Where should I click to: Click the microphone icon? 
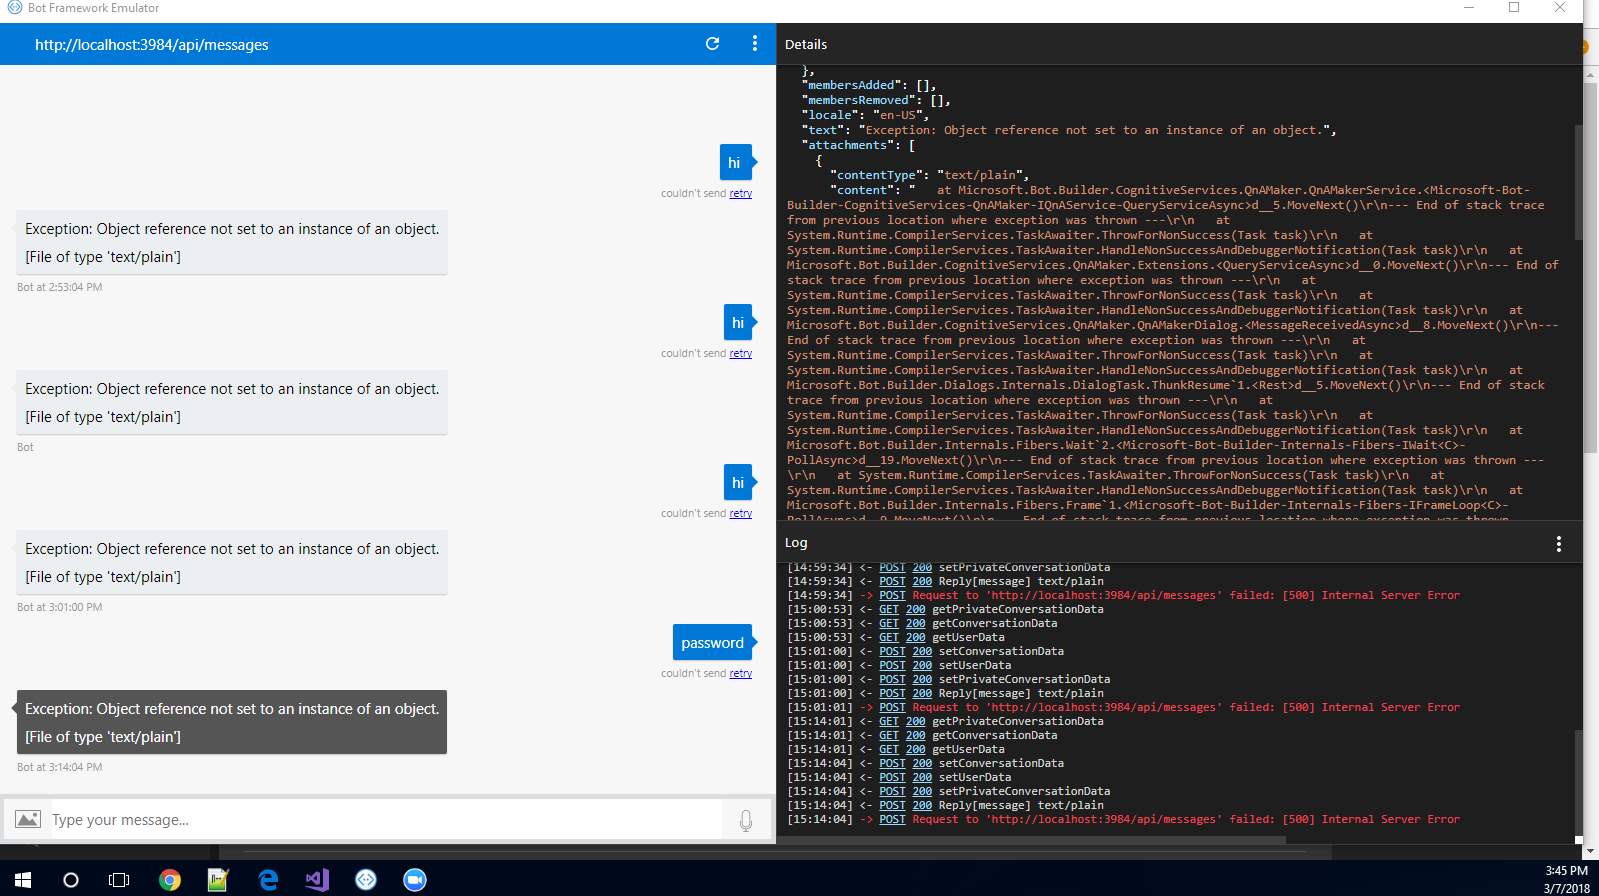point(746,820)
